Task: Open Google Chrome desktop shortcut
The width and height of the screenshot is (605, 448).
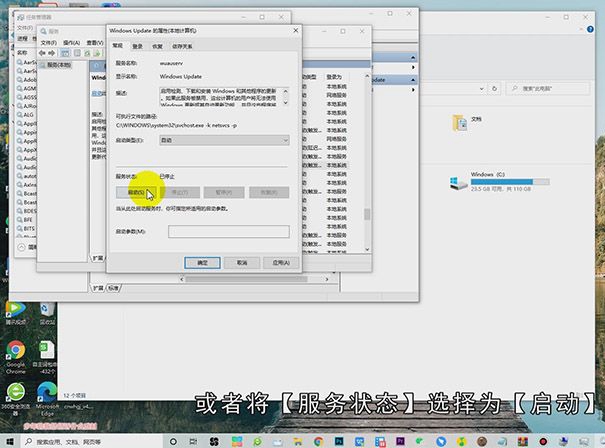Action: pos(16,357)
